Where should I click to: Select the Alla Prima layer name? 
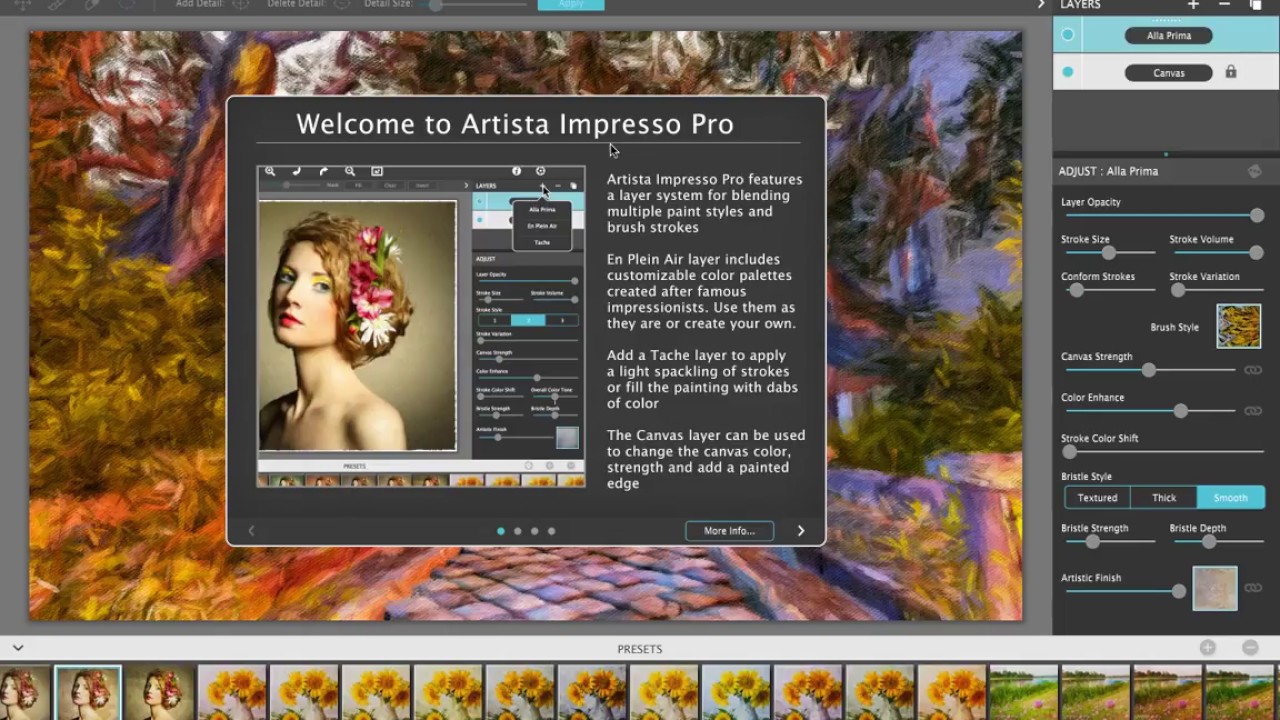[x=1169, y=35]
